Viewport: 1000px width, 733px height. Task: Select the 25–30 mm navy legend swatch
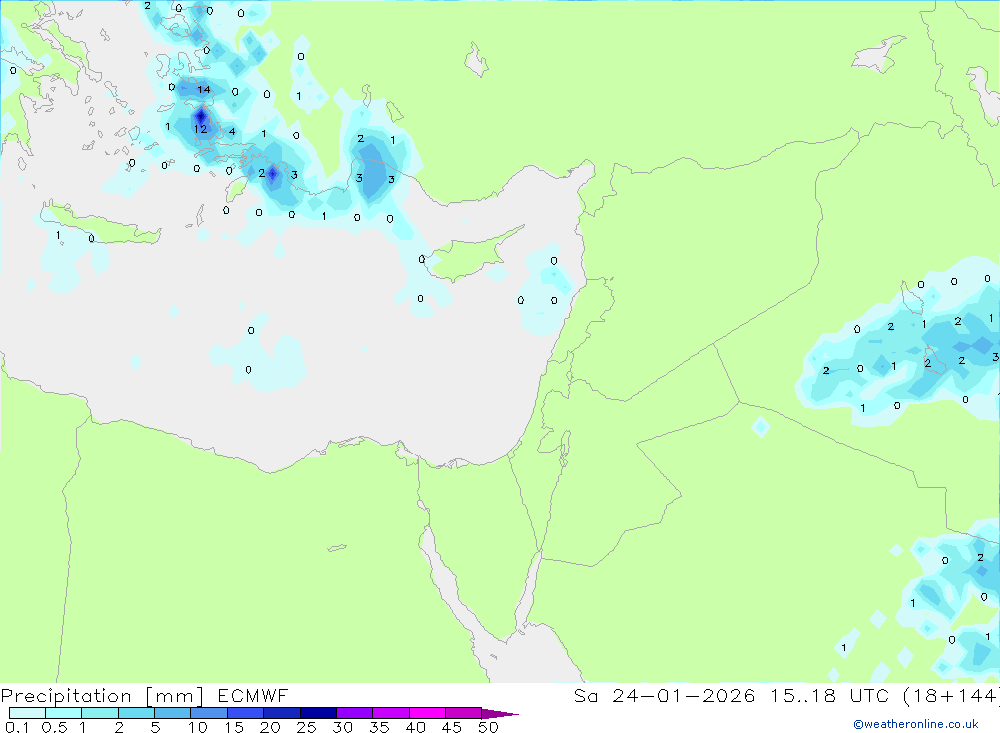point(318,713)
